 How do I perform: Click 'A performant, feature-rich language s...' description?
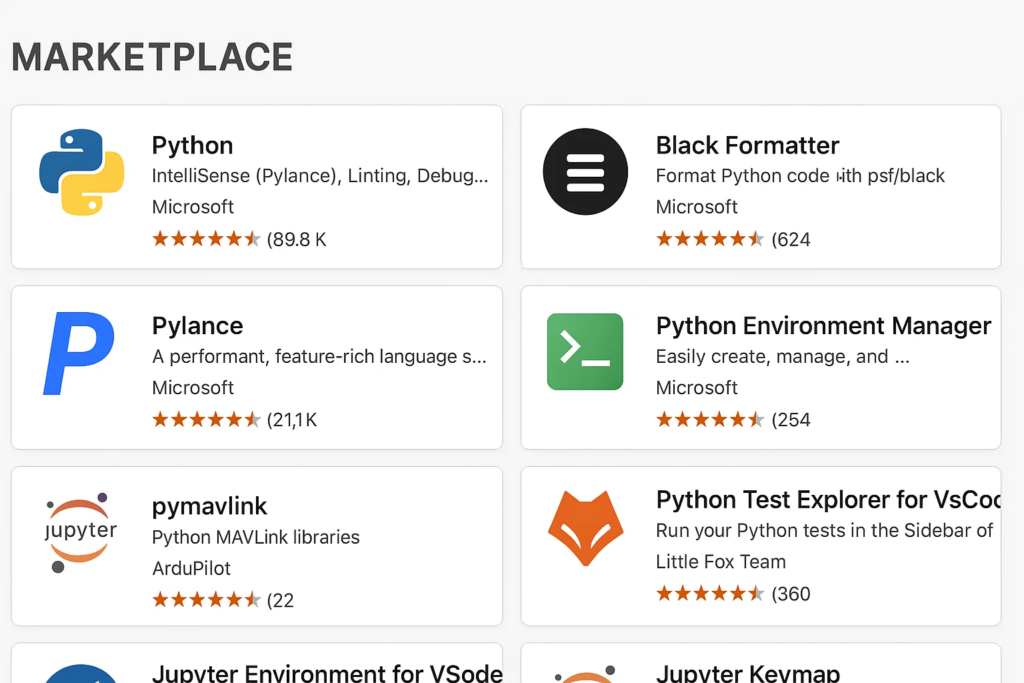pyautogui.click(x=319, y=357)
